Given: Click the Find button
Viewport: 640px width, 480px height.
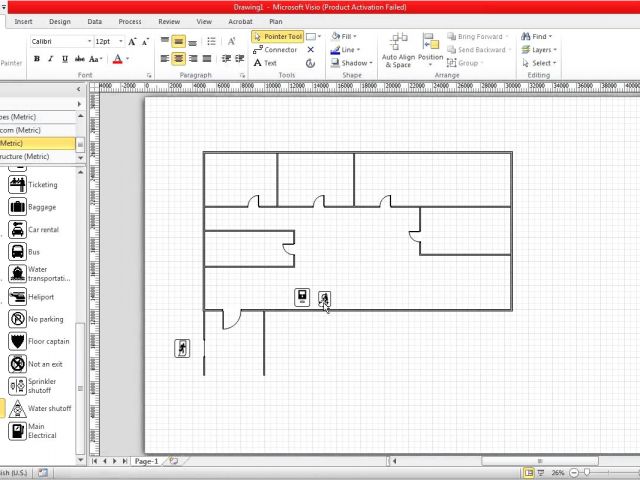Looking at the screenshot, I should tap(539, 37).
